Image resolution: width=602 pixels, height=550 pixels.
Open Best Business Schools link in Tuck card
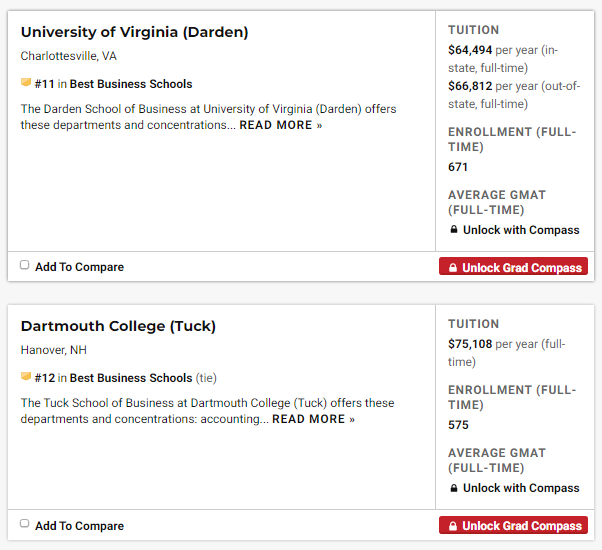point(131,378)
